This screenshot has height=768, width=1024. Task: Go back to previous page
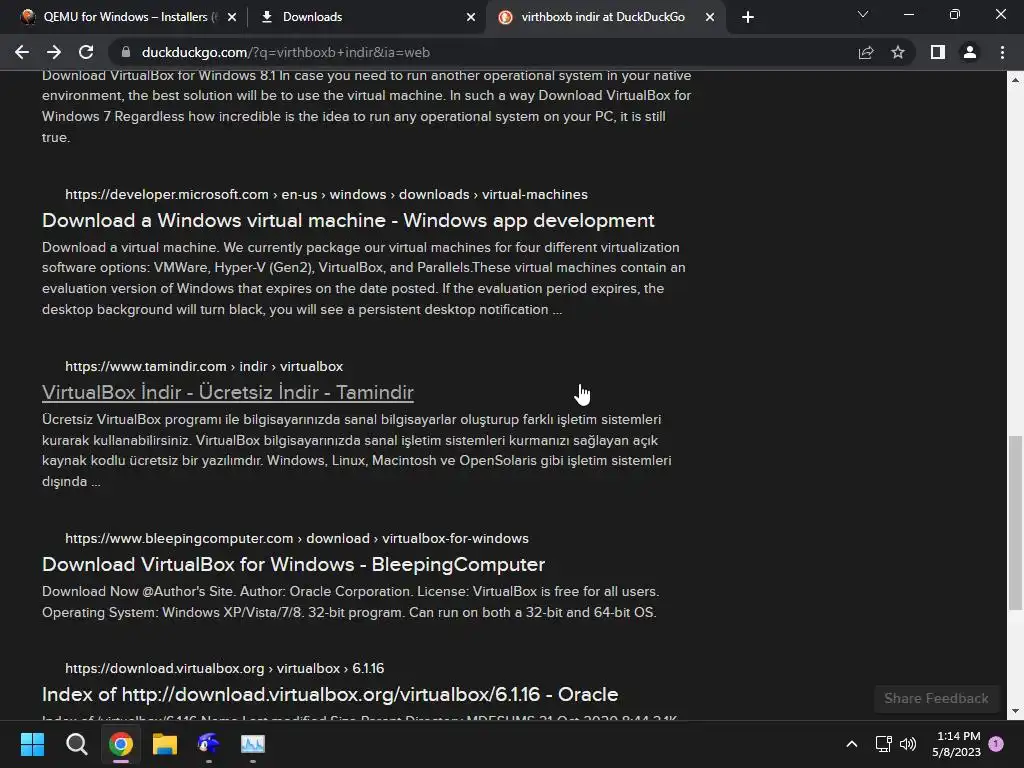[22, 52]
